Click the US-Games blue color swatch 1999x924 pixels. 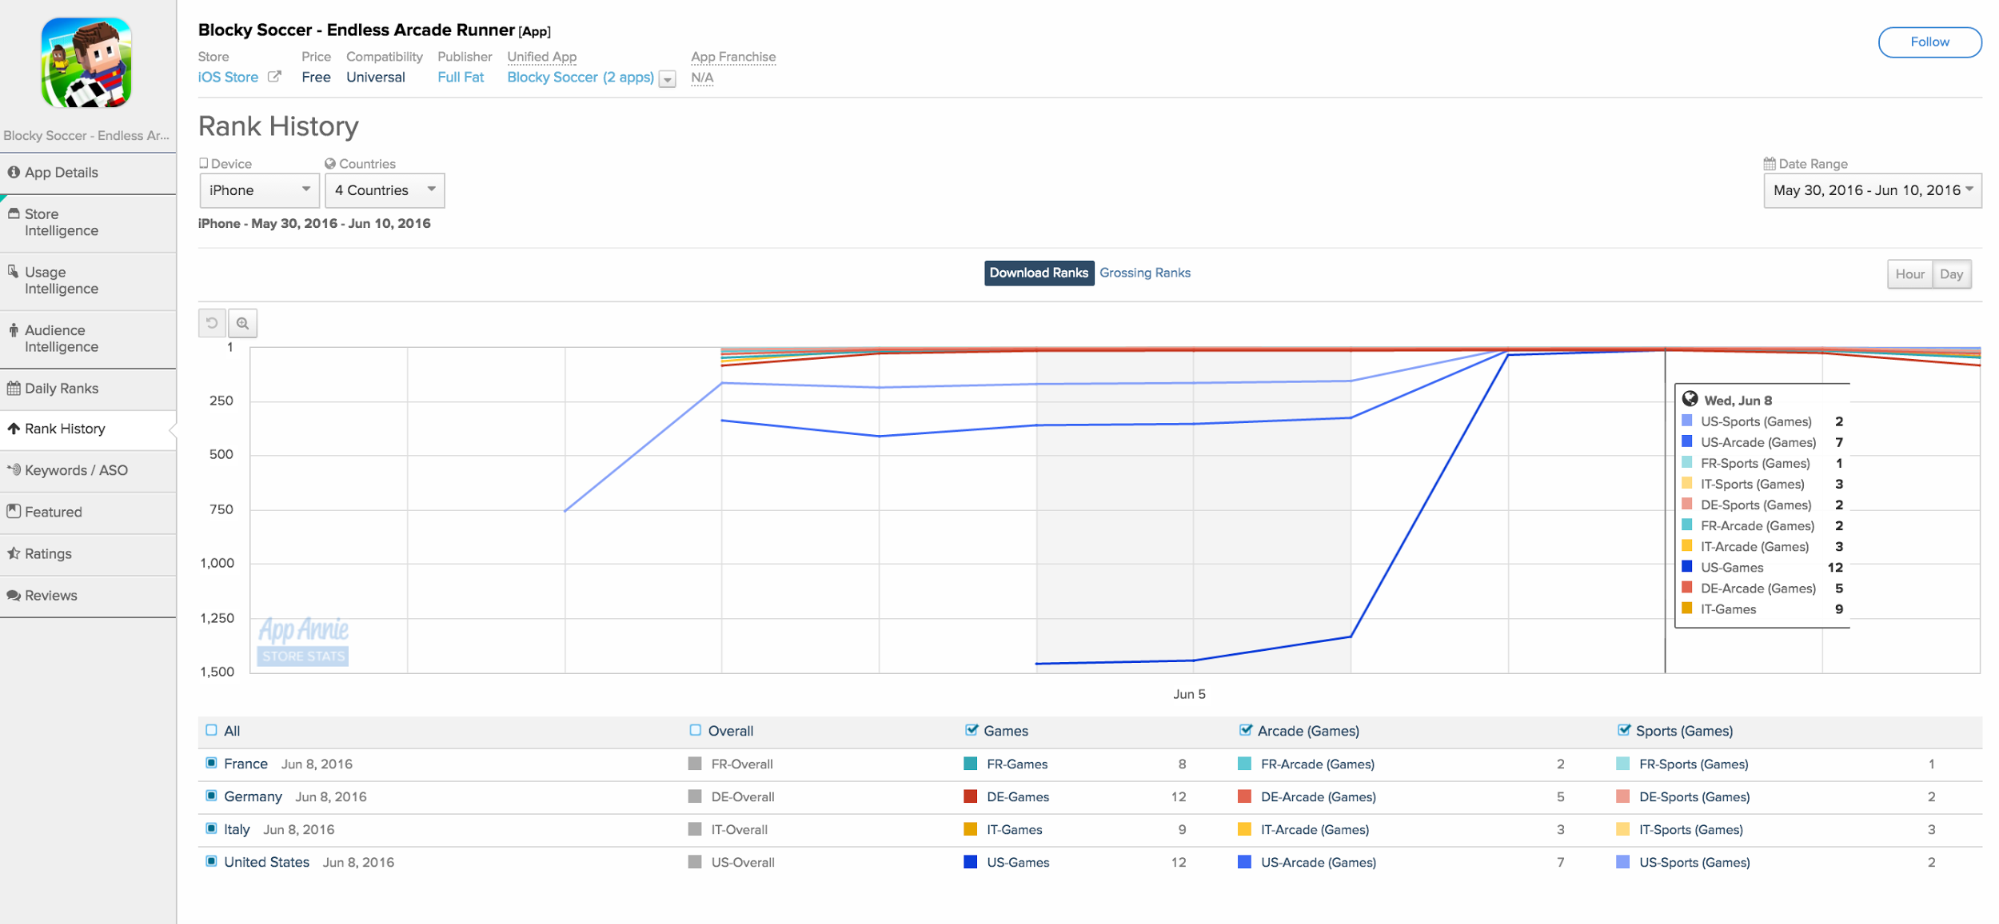(x=970, y=862)
